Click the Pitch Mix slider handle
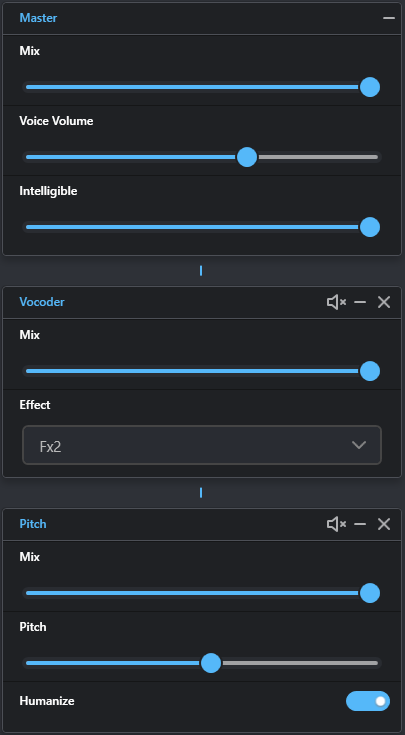Viewport: 405px width, 735px height. click(370, 593)
